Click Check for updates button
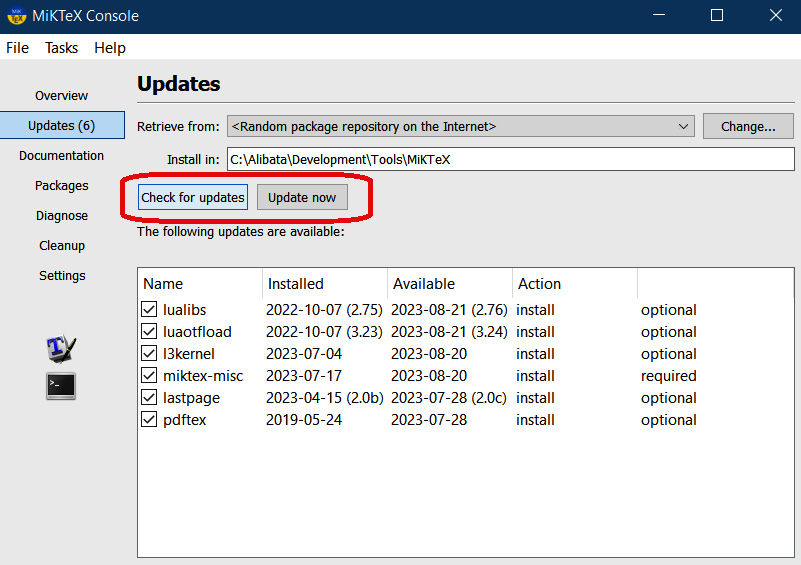This screenshot has width=801, height=565. [193, 197]
